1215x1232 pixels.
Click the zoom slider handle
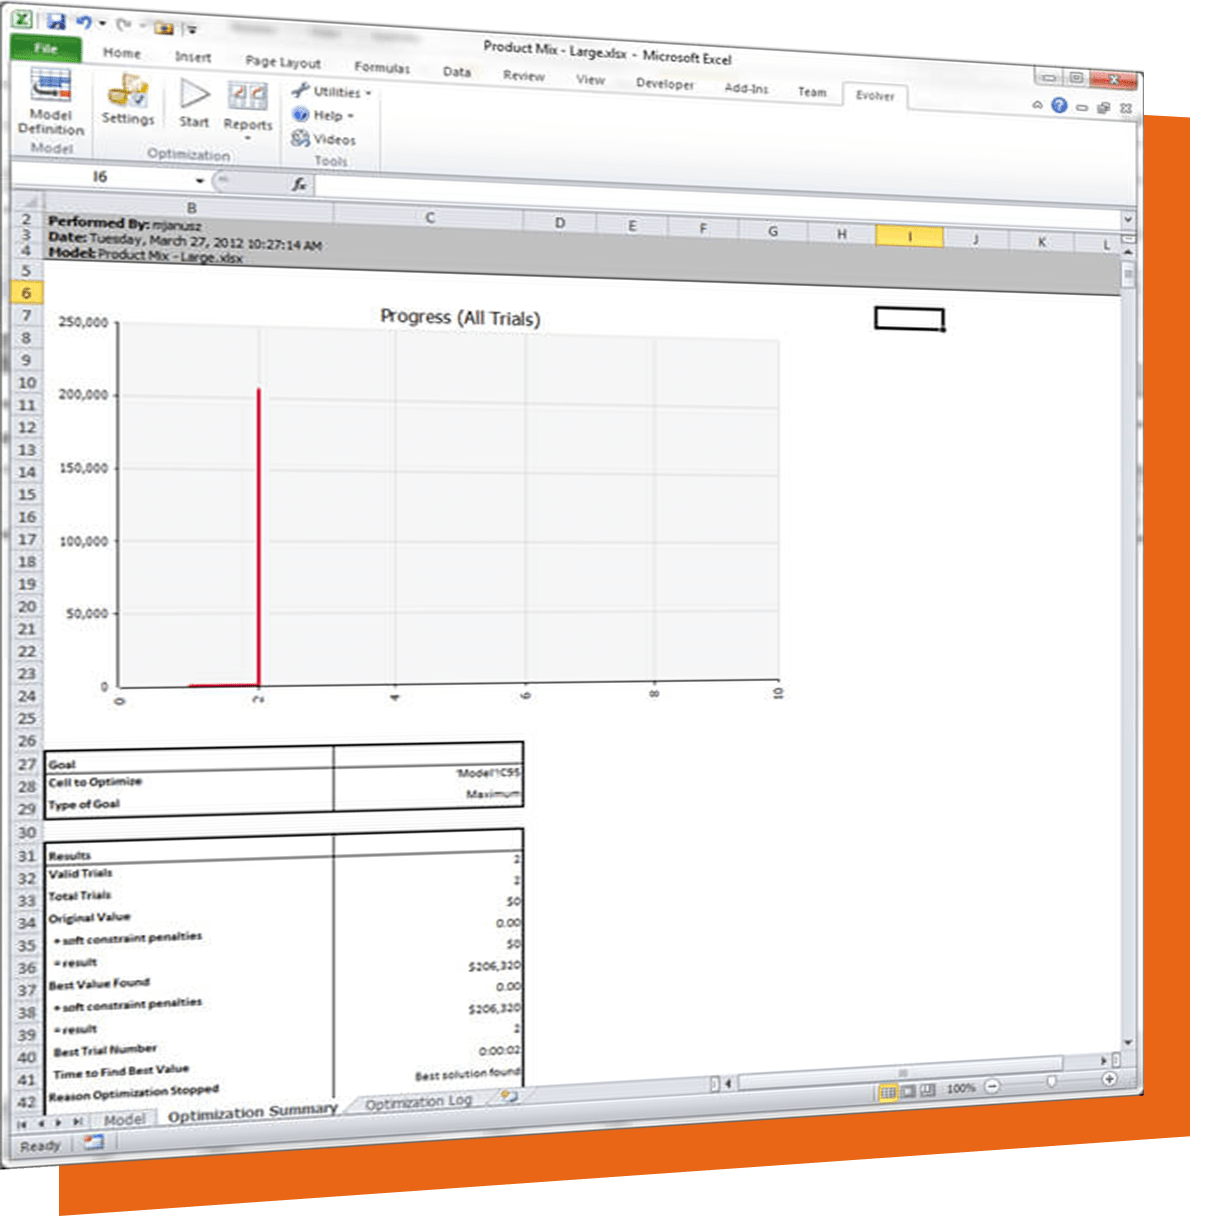(x=1051, y=1082)
